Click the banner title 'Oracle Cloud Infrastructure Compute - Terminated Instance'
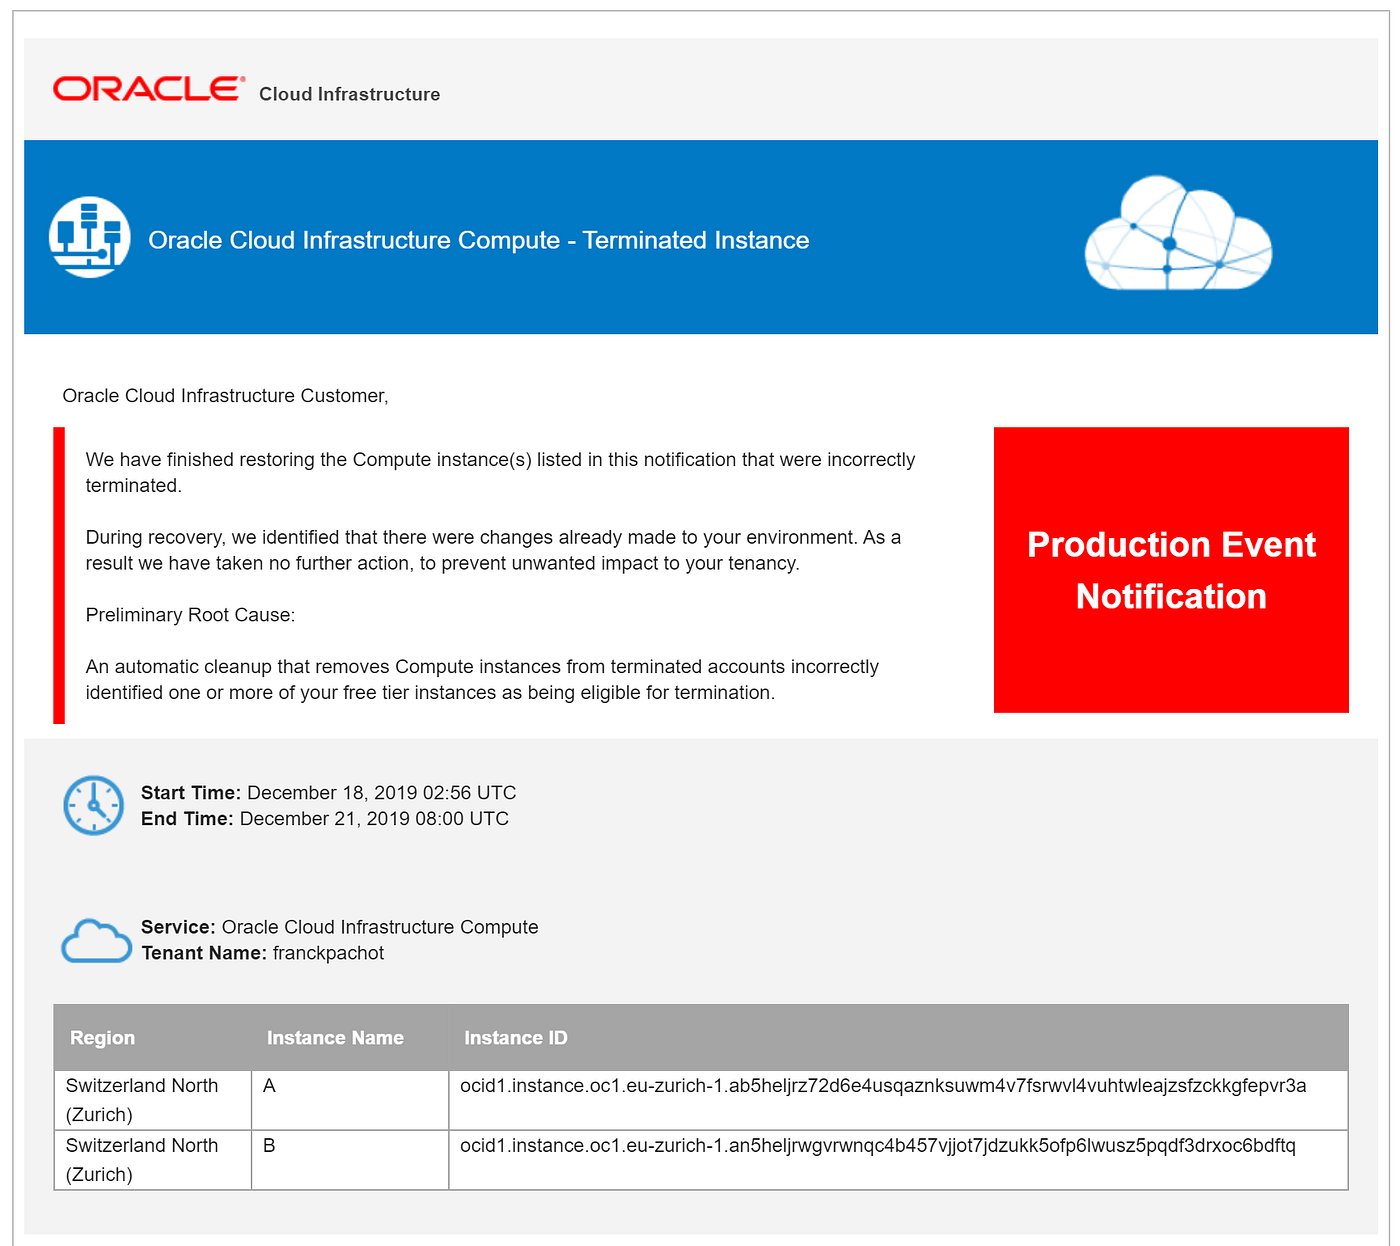Viewport: 1400px width, 1246px height. coord(479,240)
